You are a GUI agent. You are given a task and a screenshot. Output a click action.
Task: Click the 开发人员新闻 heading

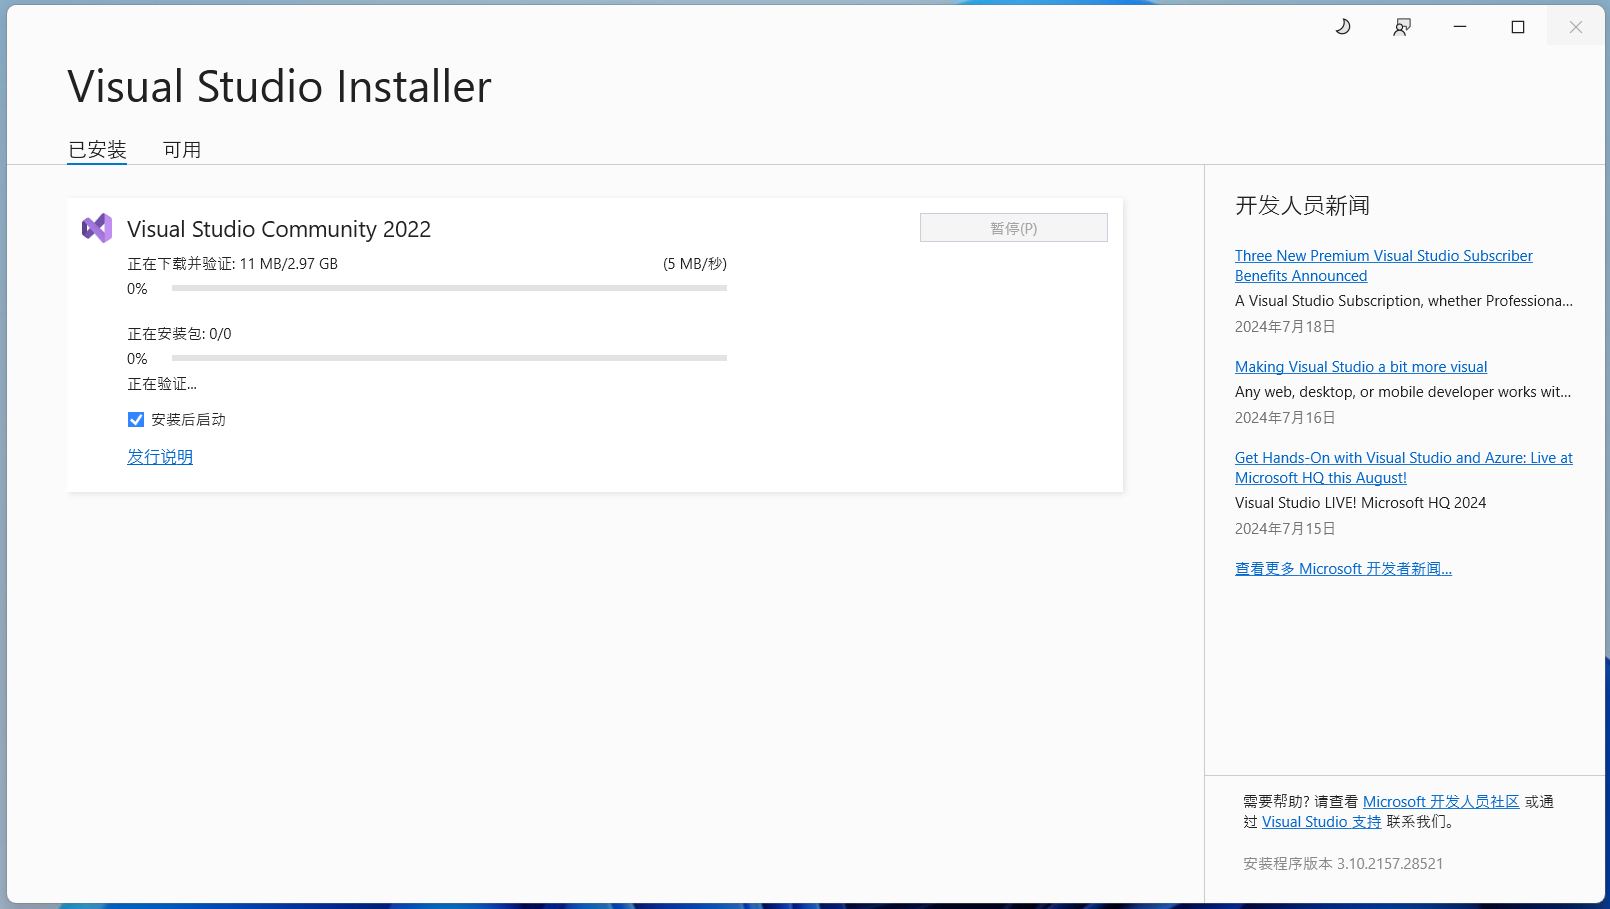[x=1302, y=206]
